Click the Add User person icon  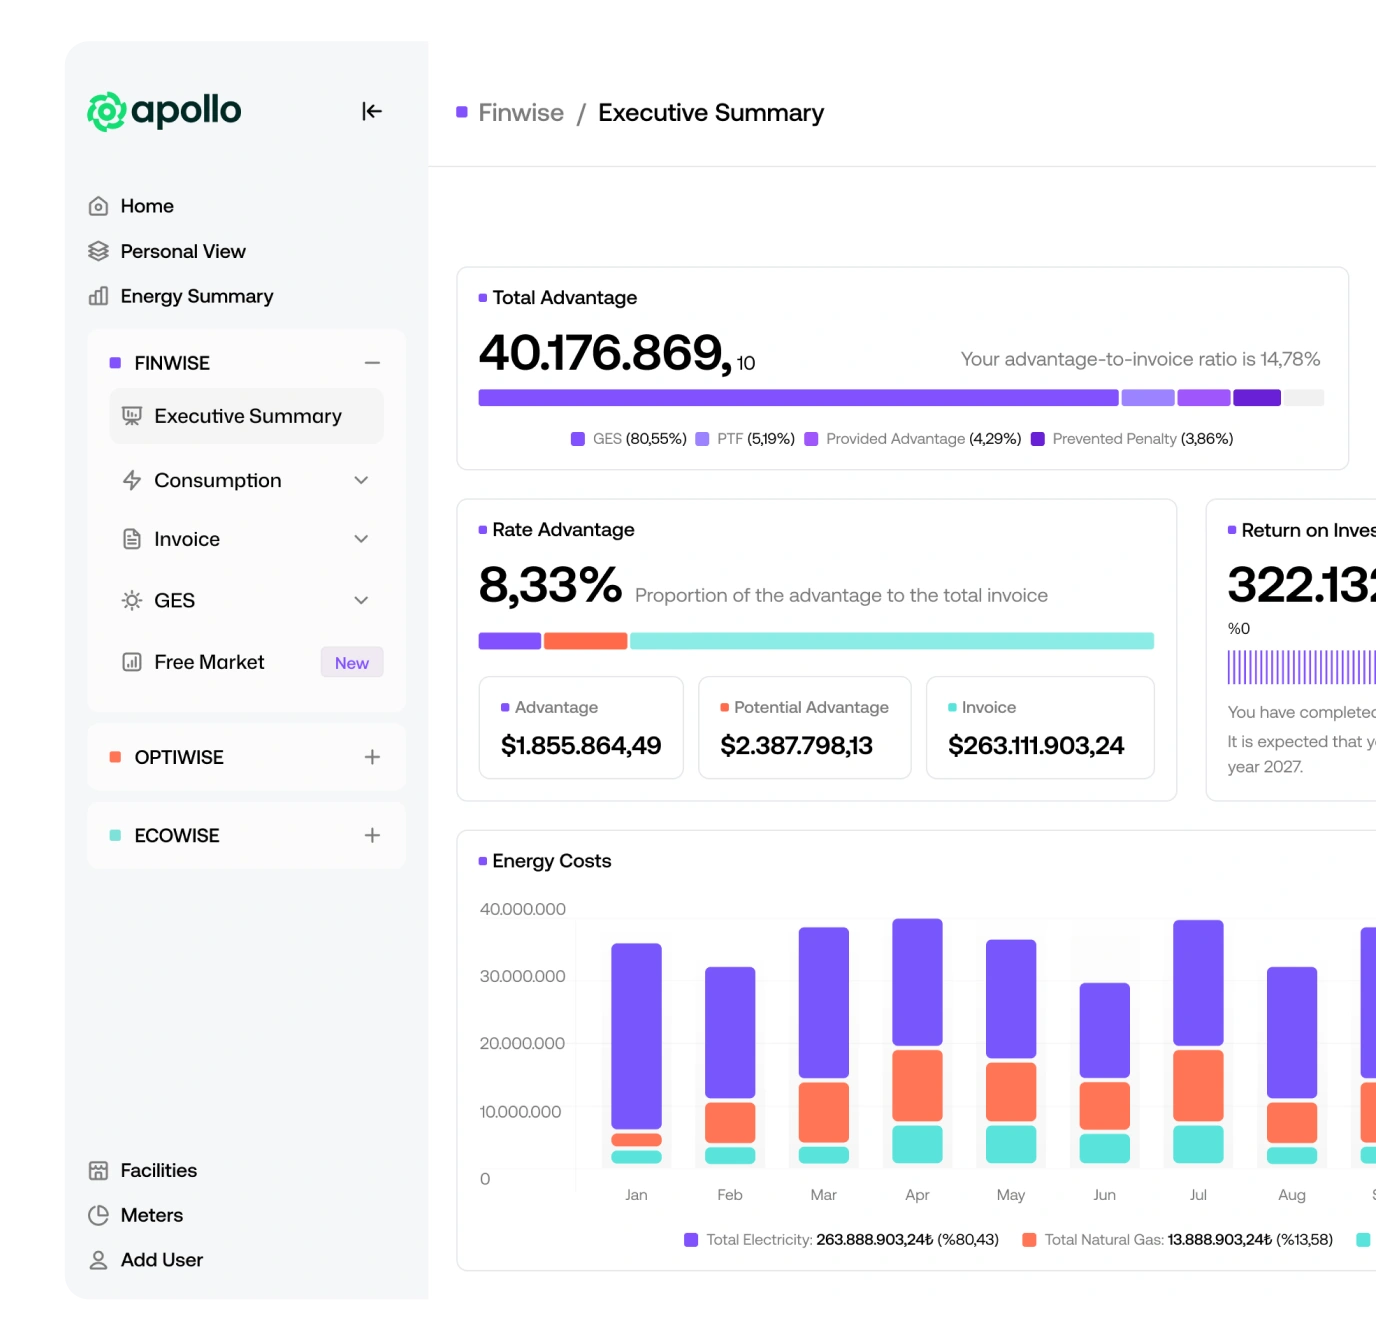point(98,1260)
